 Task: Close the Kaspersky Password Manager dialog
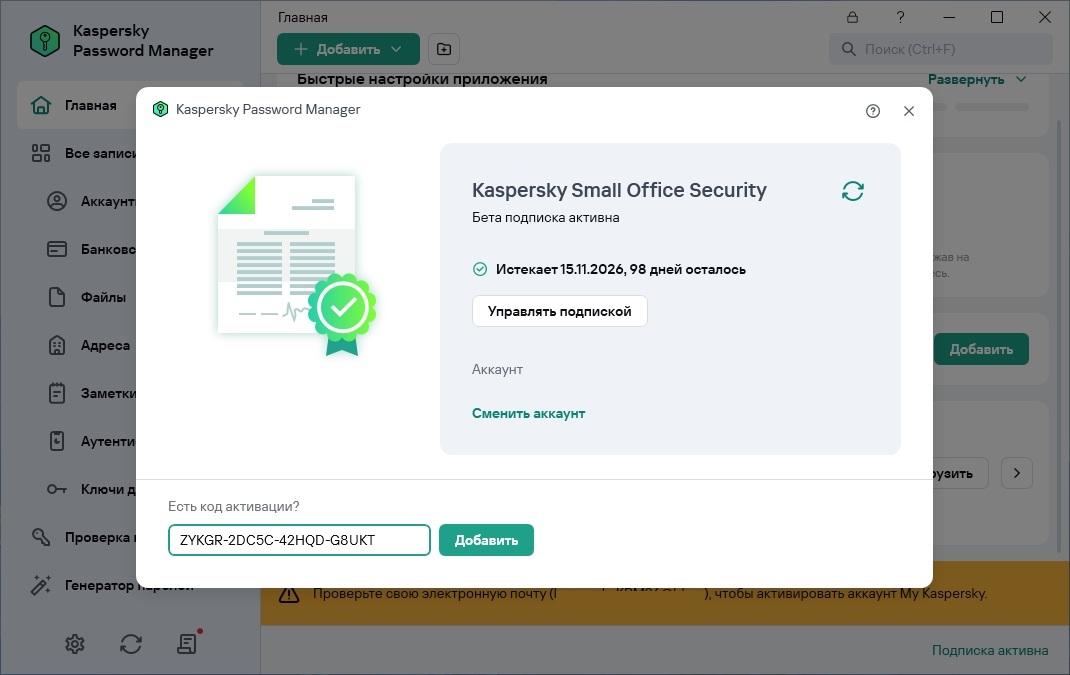click(x=908, y=111)
